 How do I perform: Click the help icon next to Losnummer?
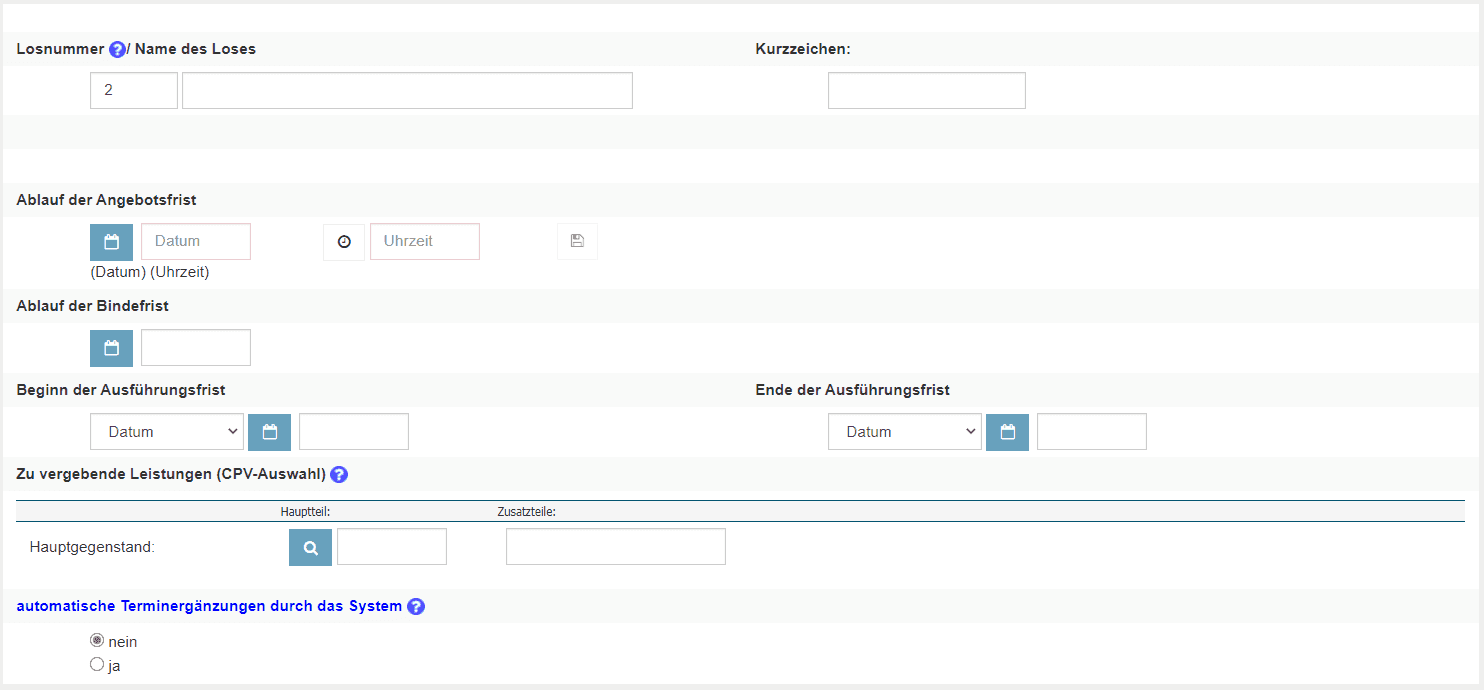click(117, 50)
